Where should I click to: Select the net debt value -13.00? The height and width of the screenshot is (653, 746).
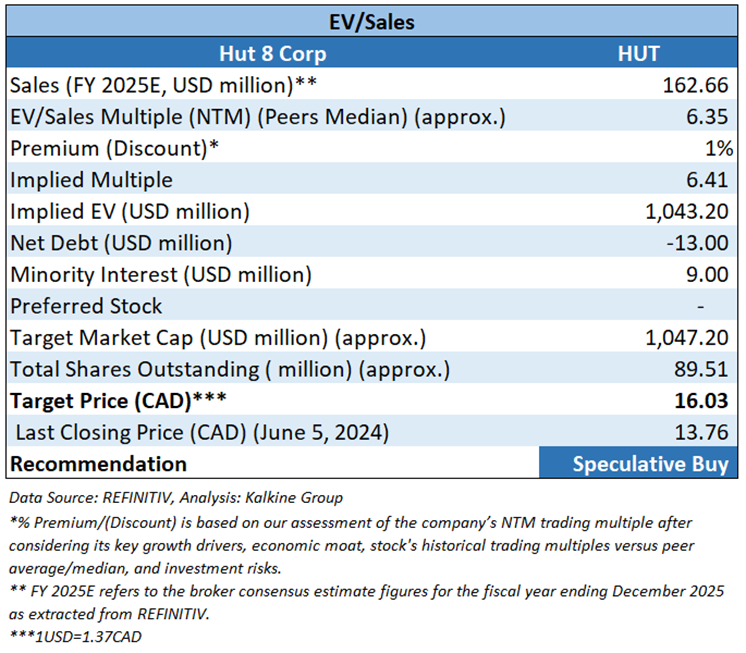(697, 243)
